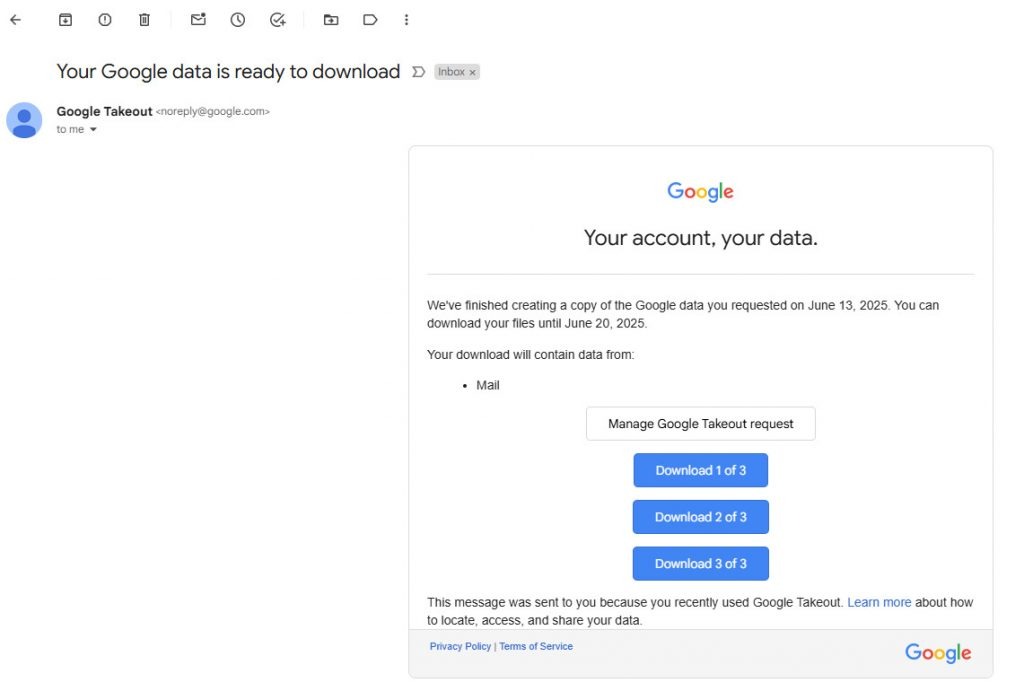Add to Tasks using the checkmark-plus icon
The width and height of the screenshot is (1024, 700).
click(278, 20)
